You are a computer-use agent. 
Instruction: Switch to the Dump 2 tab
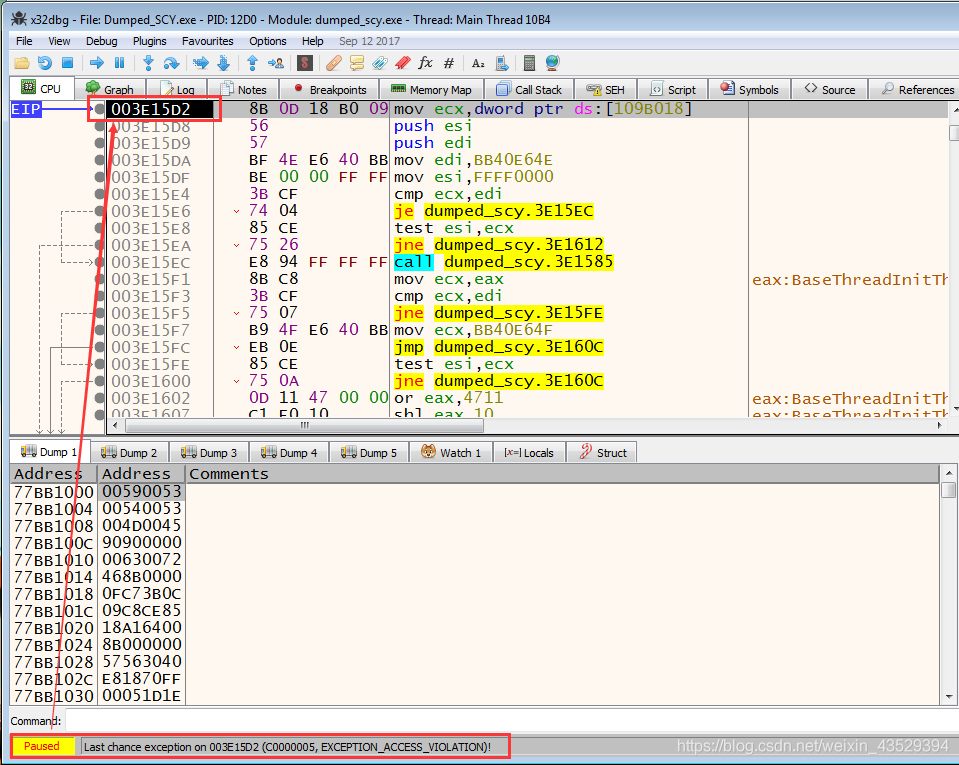point(129,453)
